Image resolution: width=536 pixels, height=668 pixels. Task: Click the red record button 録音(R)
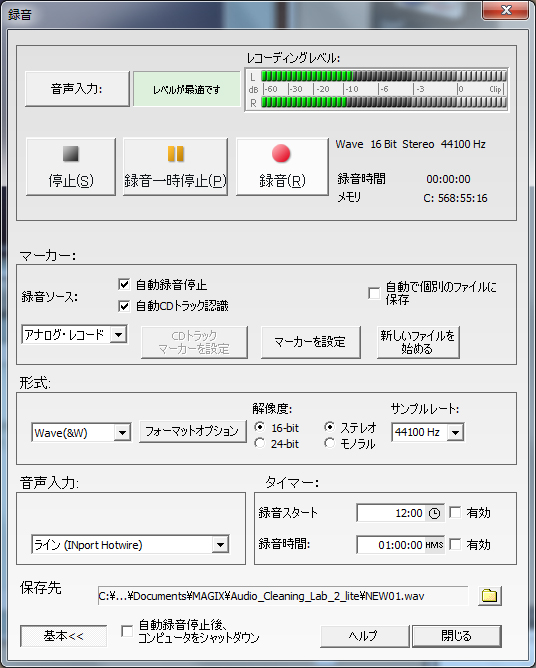(x=282, y=167)
